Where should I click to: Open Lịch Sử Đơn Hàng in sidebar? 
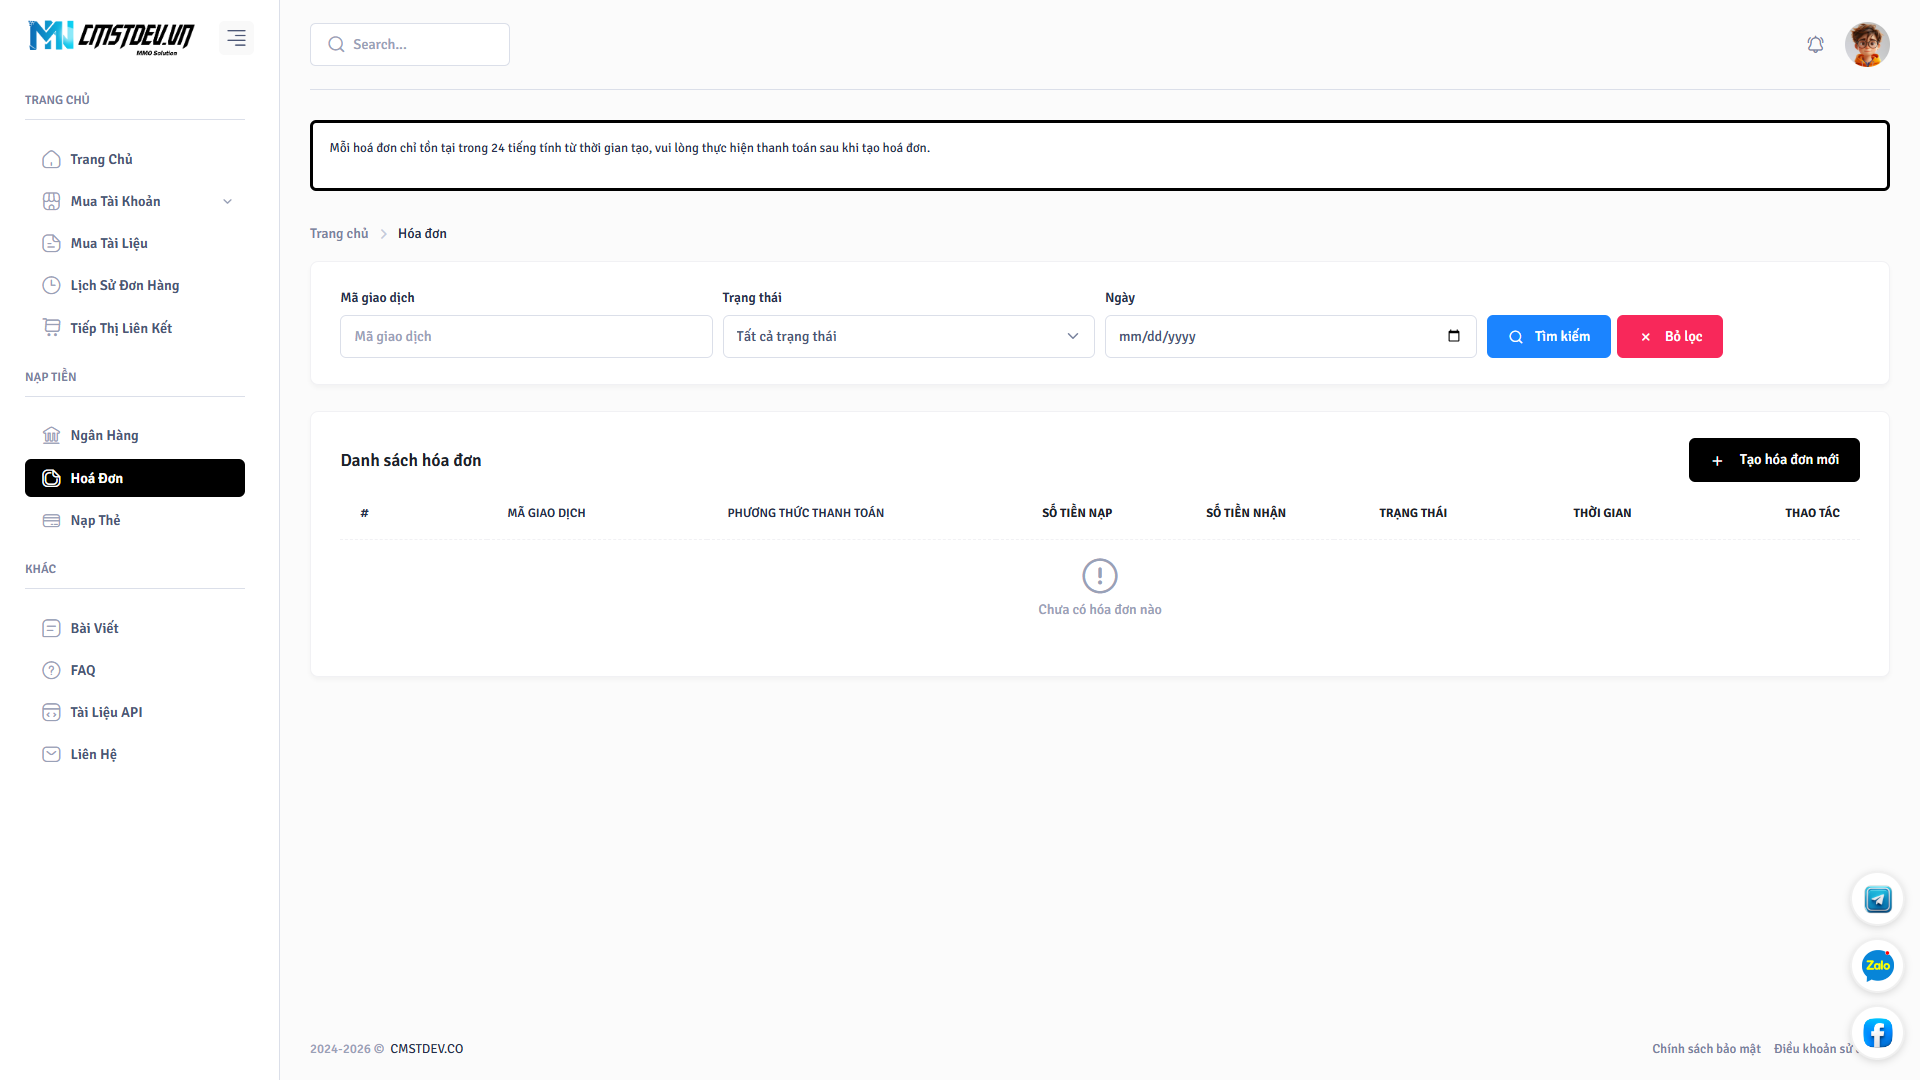124,286
